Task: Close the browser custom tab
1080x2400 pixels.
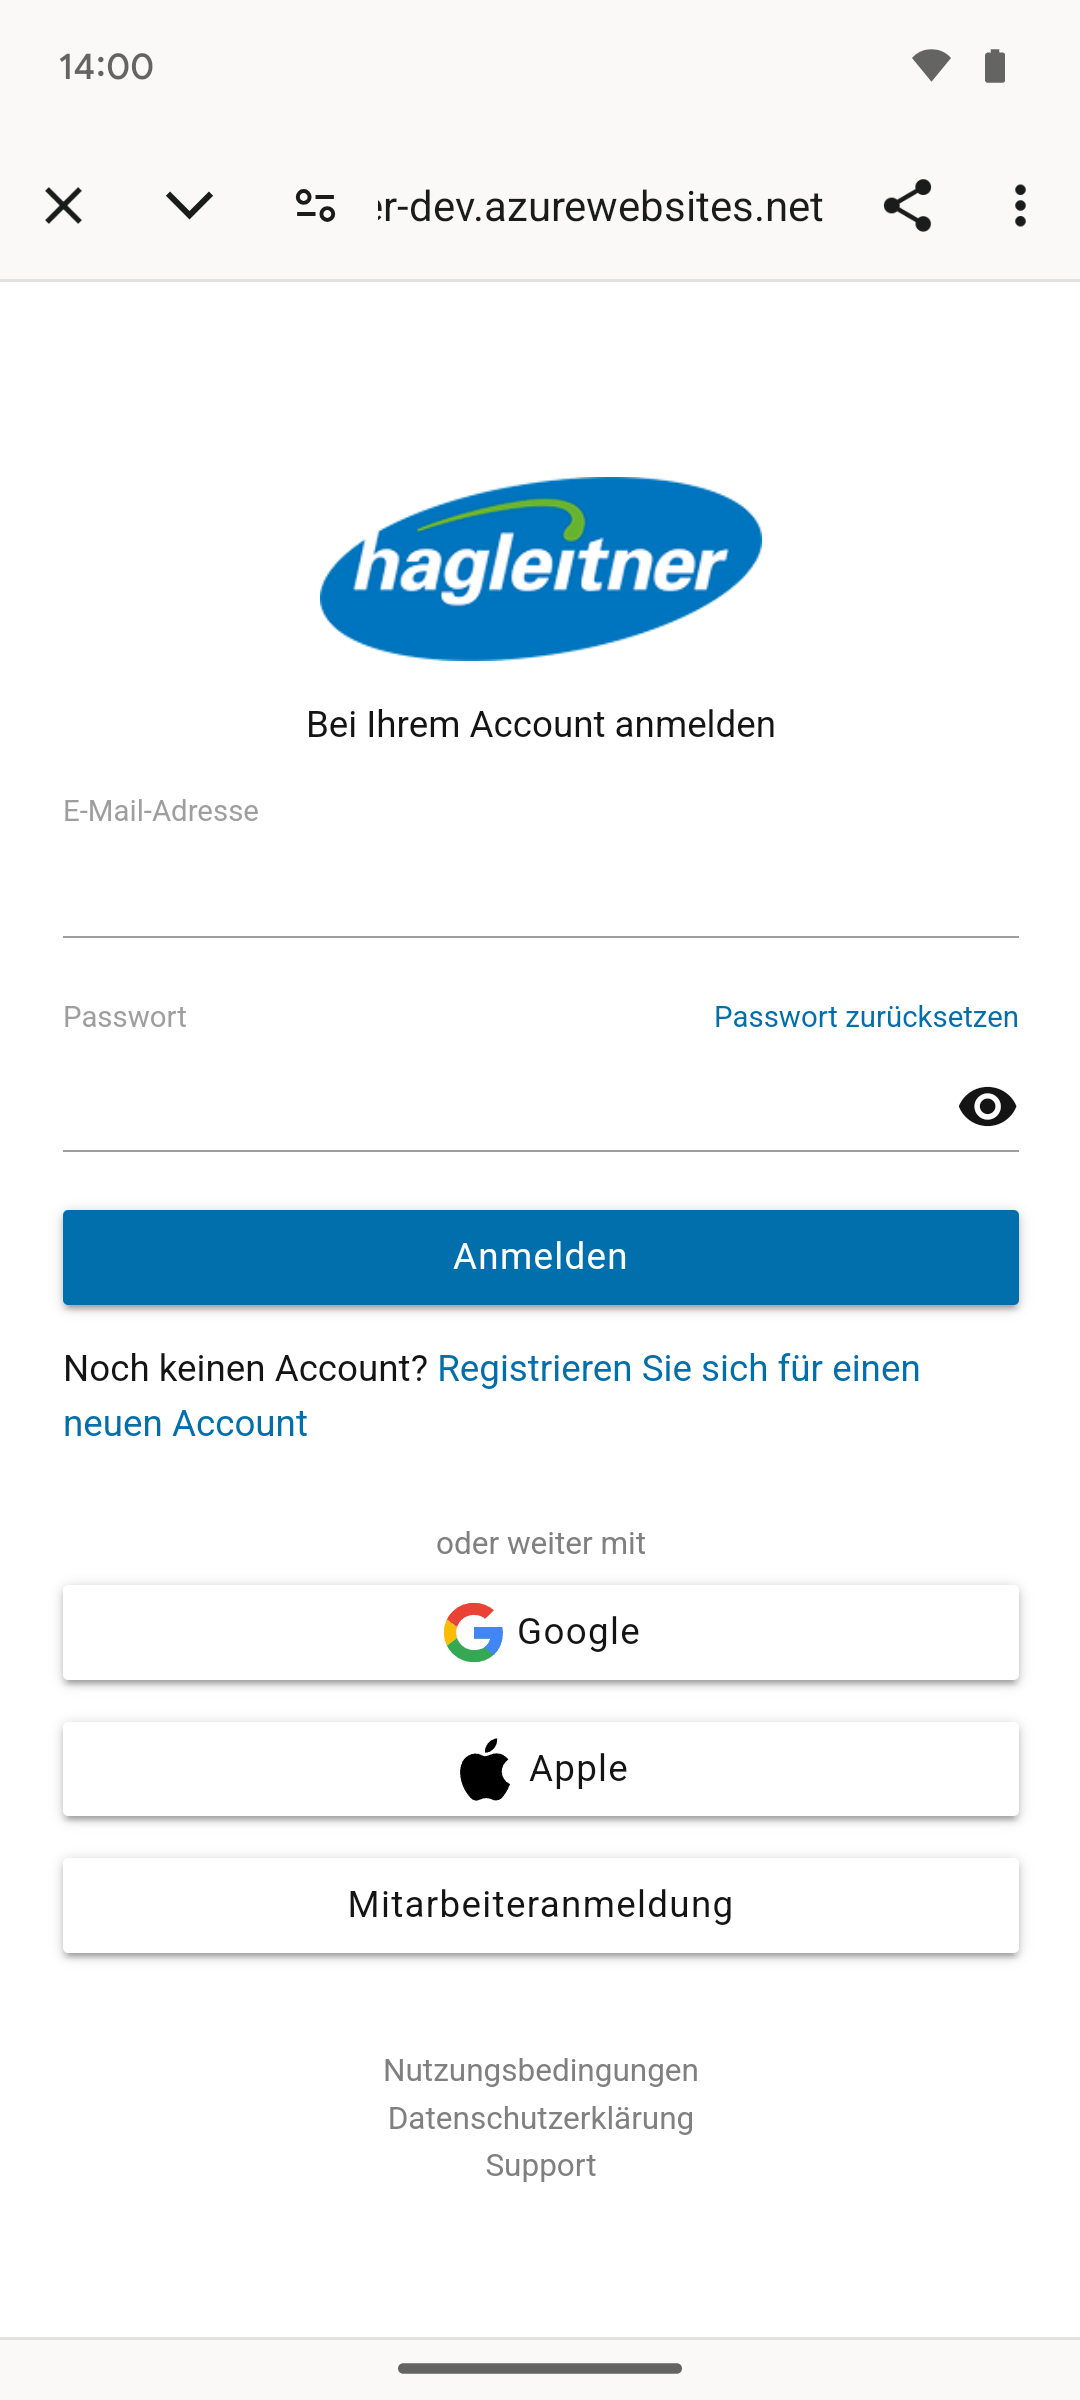Action: pyautogui.click(x=63, y=206)
